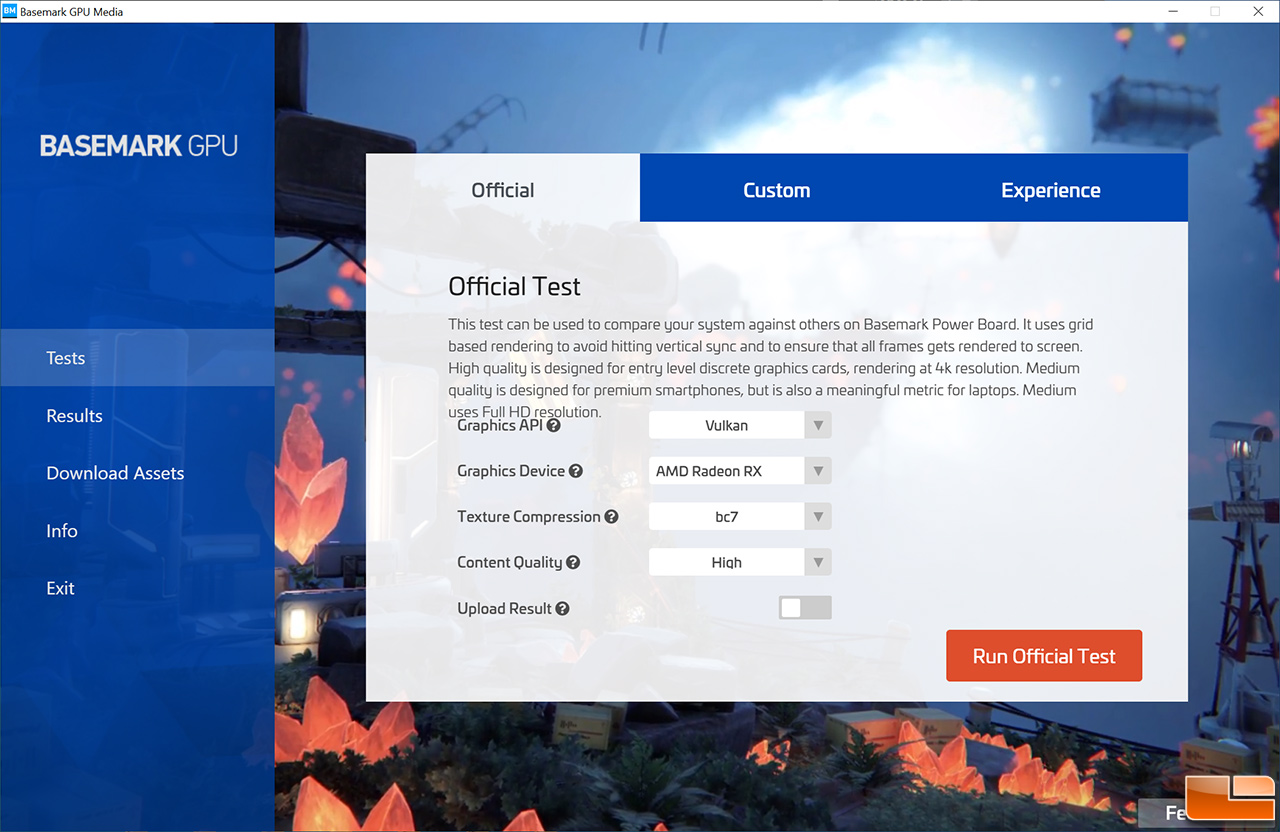Click the Graphics API label
This screenshot has width=1280, height=832.
pyautogui.click(x=500, y=425)
